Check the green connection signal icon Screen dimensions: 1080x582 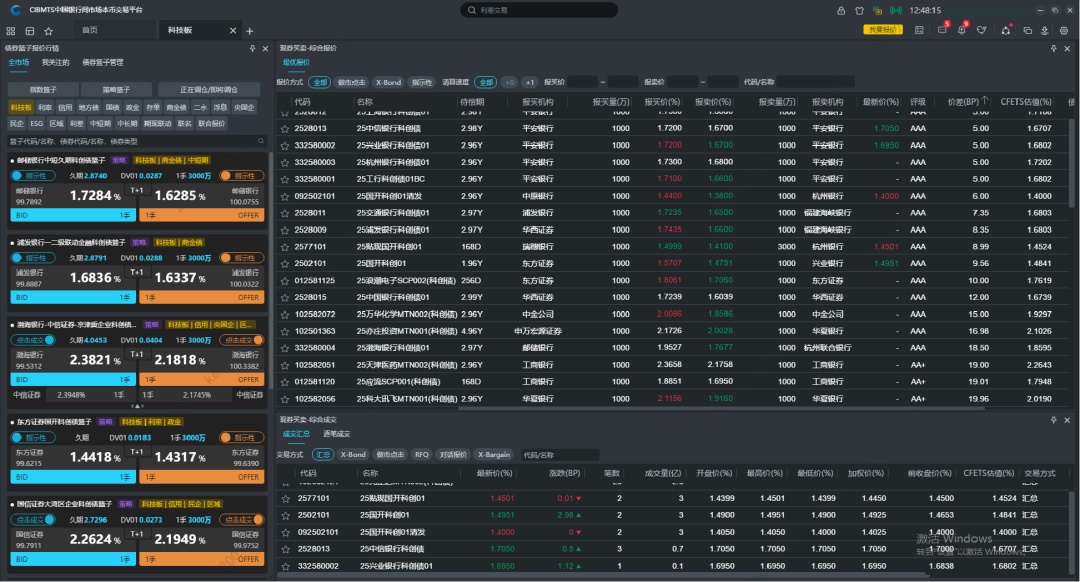point(895,10)
